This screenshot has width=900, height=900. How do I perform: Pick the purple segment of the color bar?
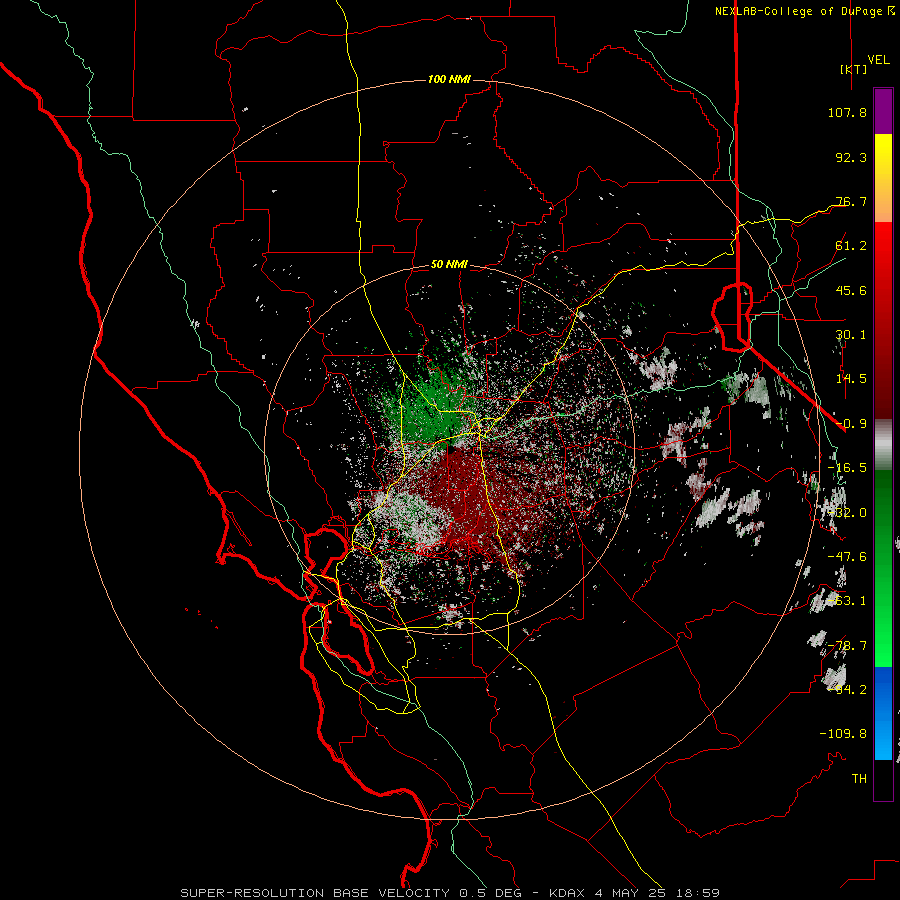pyautogui.click(x=883, y=112)
